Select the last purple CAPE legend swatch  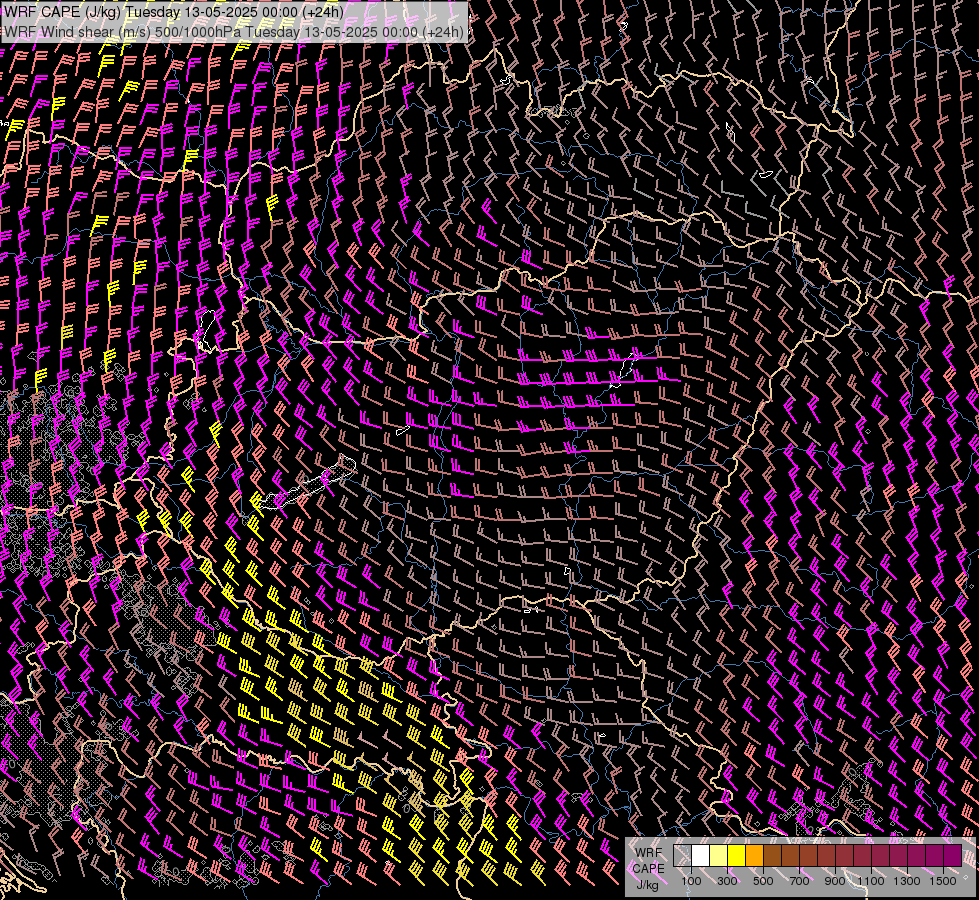point(953,855)
